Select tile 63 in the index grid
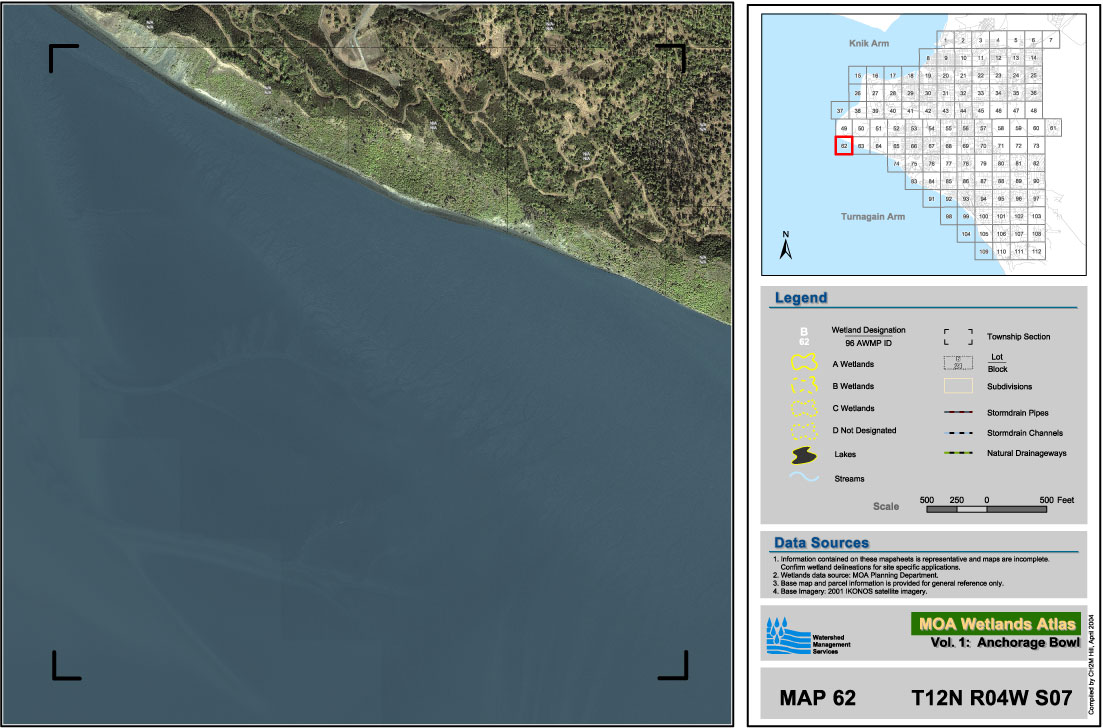This screenshot has width=1103, height=728. (x=861, y=146)
